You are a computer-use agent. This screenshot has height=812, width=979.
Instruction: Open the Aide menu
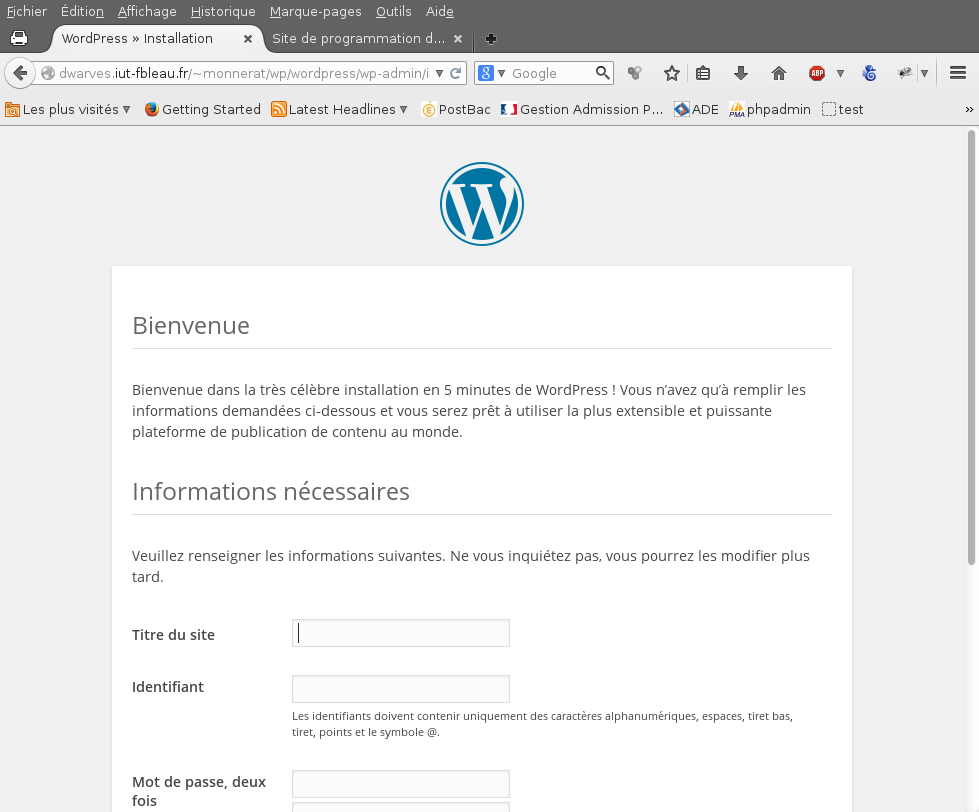pyautogui.click(x=440, y=11)
